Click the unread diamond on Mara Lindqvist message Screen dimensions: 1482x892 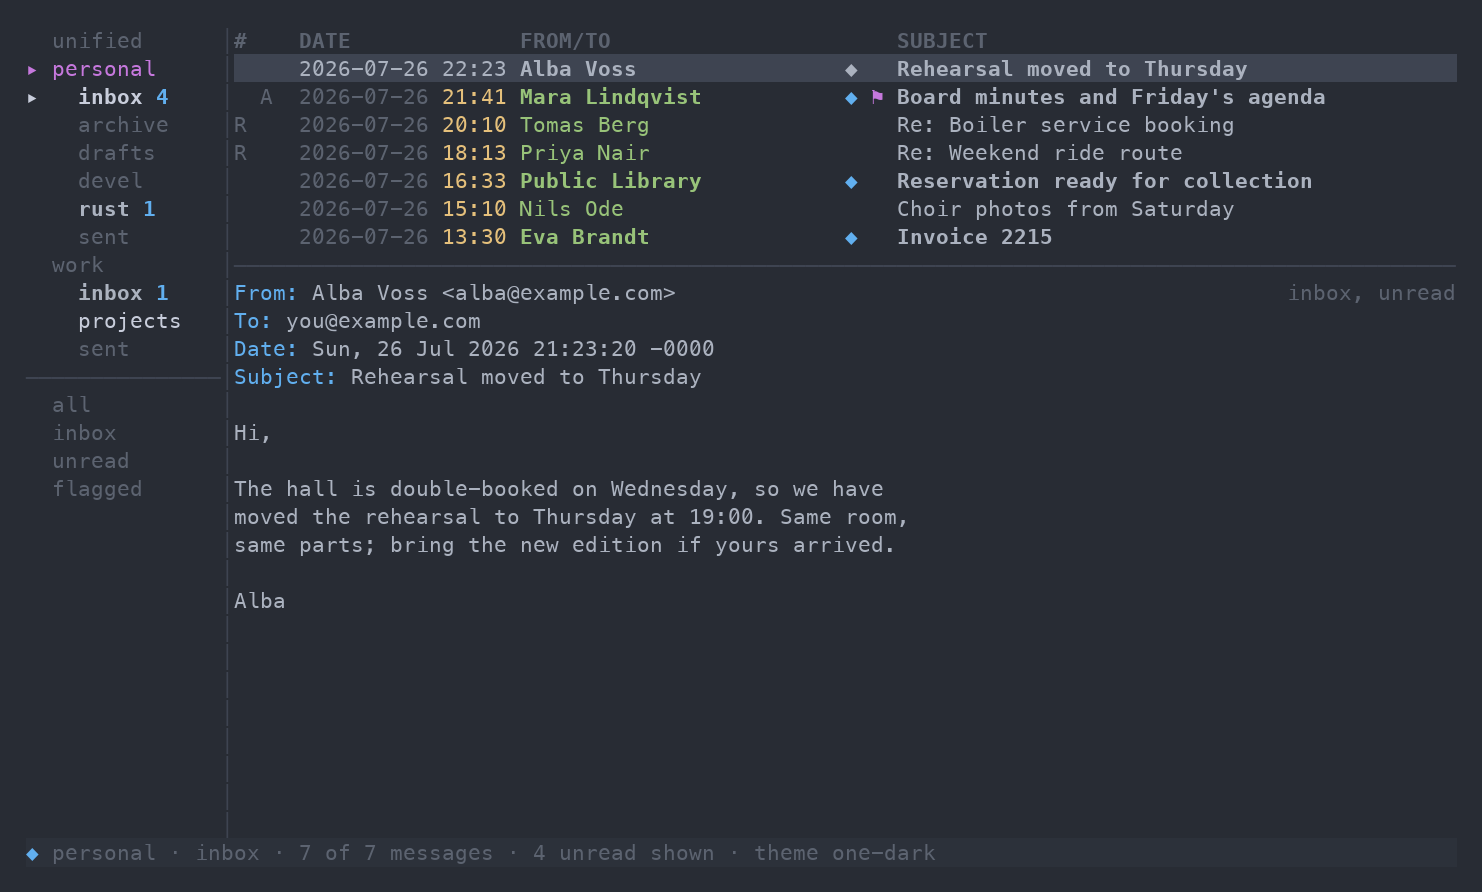851,97
